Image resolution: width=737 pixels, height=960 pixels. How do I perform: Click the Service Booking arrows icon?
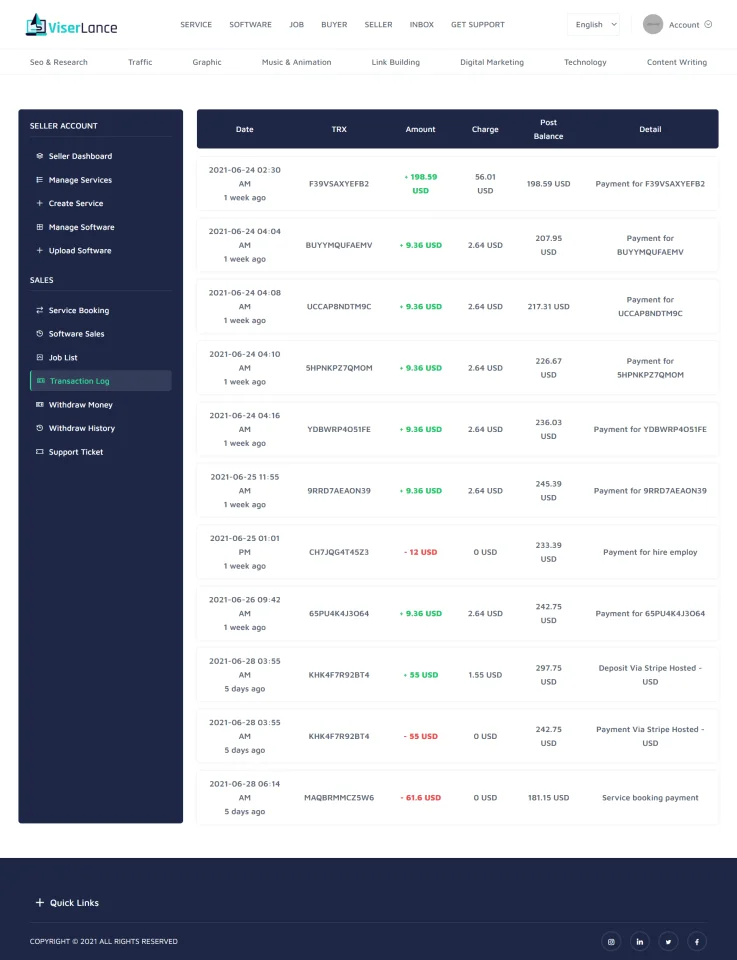(40, 310)
